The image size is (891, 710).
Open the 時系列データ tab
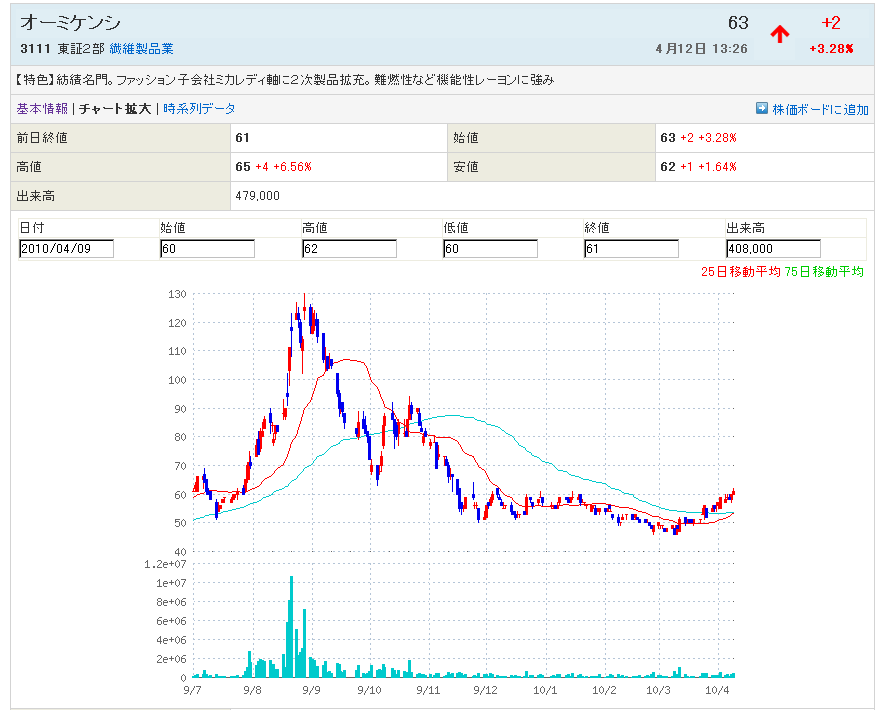click(199, 109)
